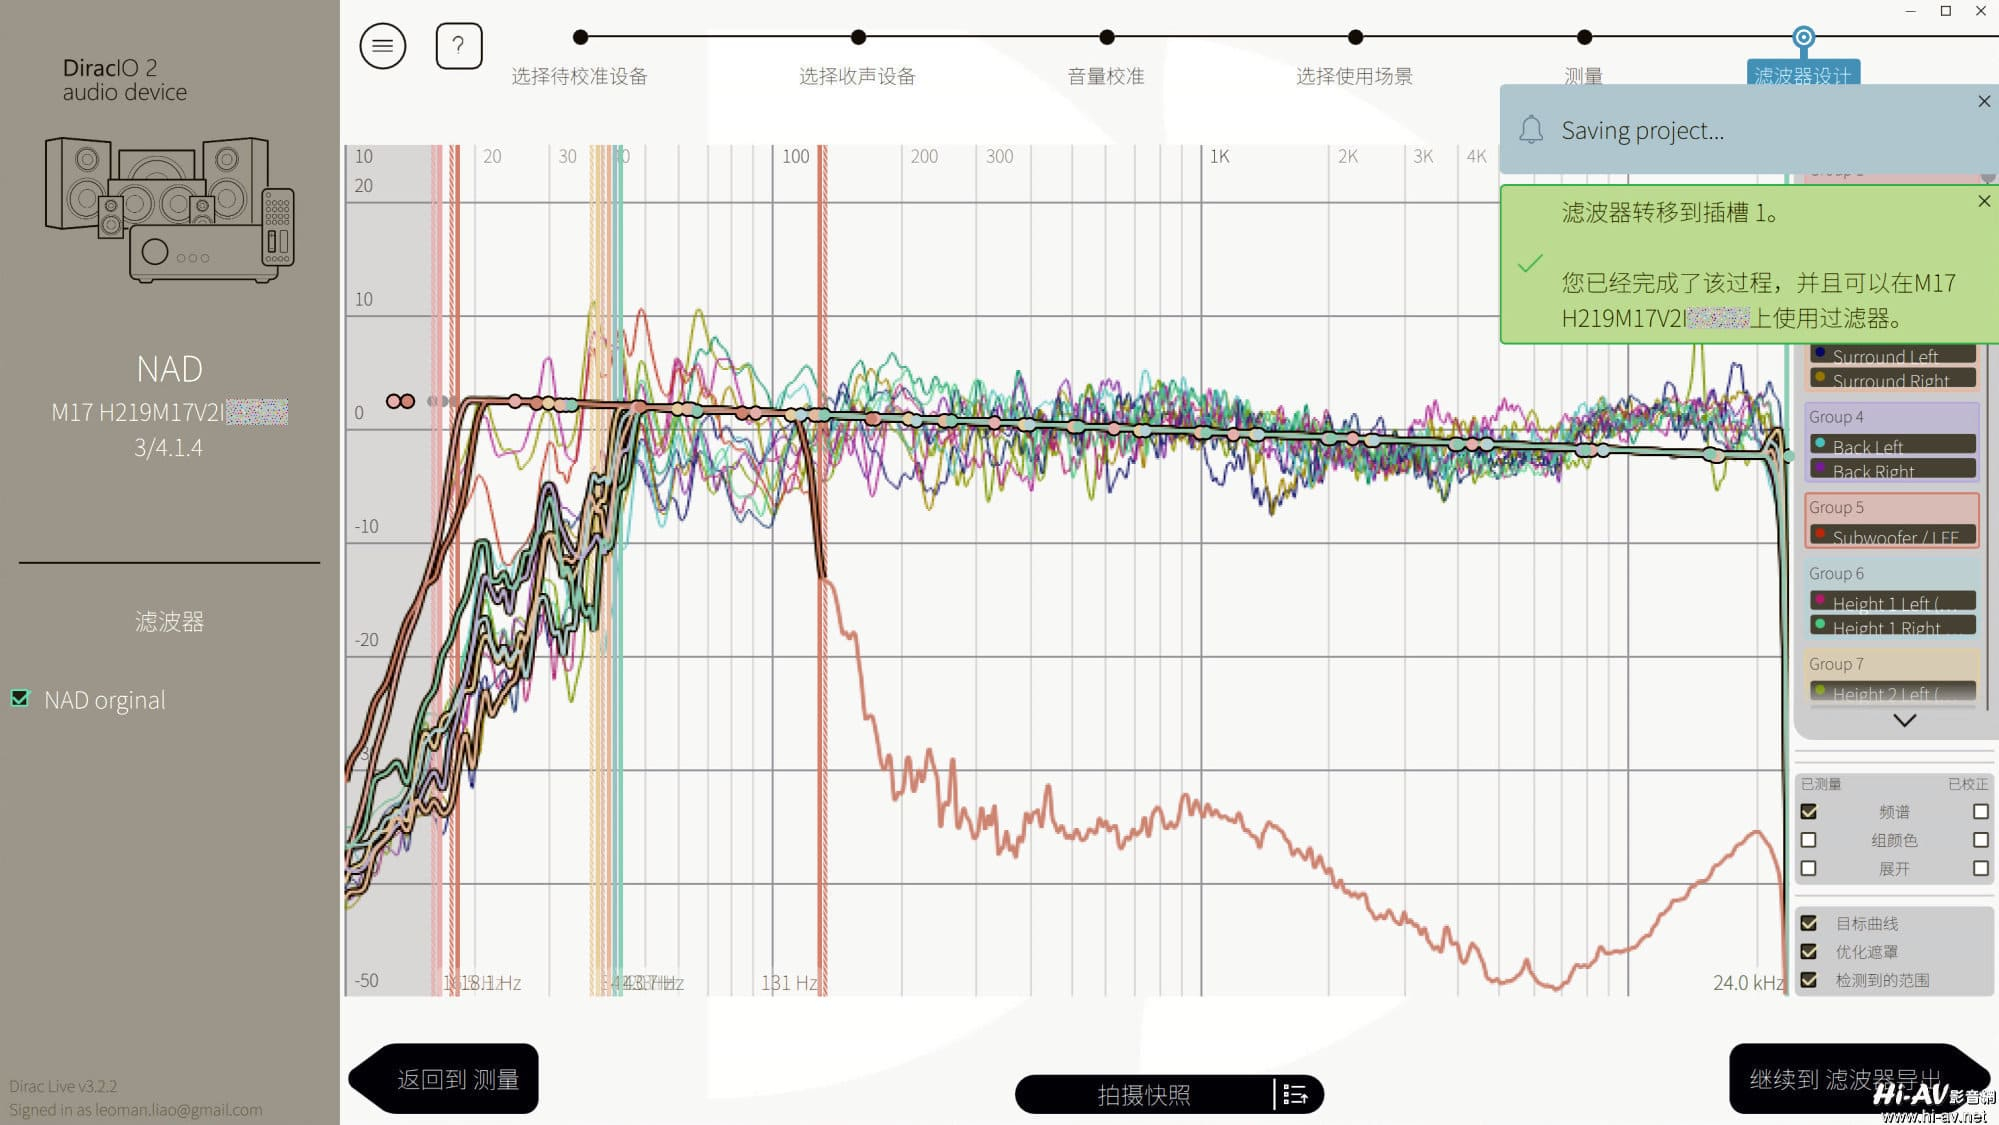
Task: Click the 43.7 Hz range marker
Action: [x=618, y=570]
